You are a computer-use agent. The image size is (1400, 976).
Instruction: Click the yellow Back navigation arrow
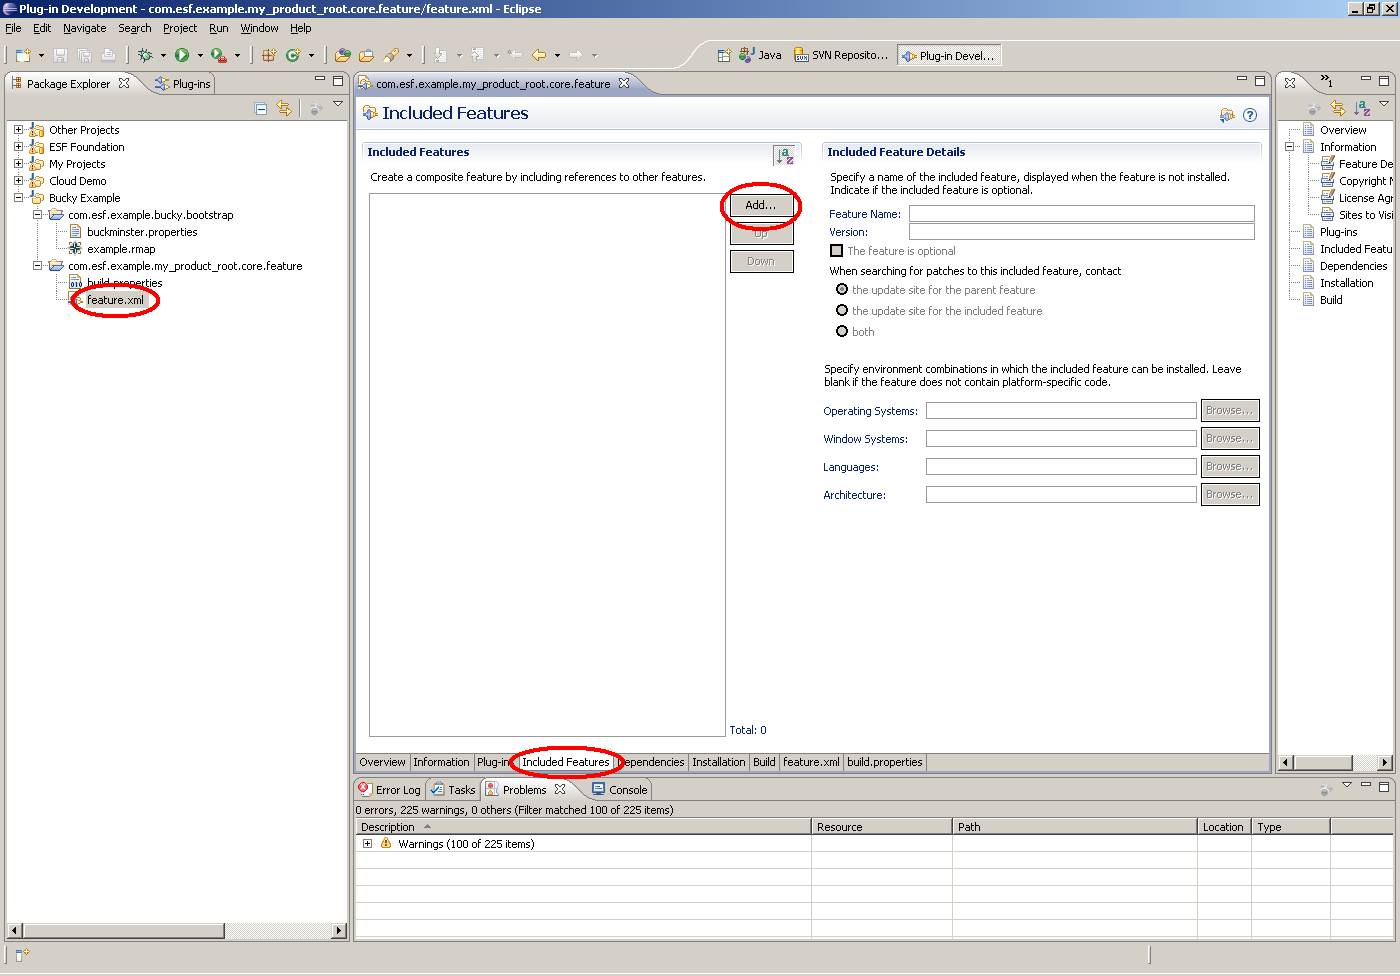click(x=539, y=55)
